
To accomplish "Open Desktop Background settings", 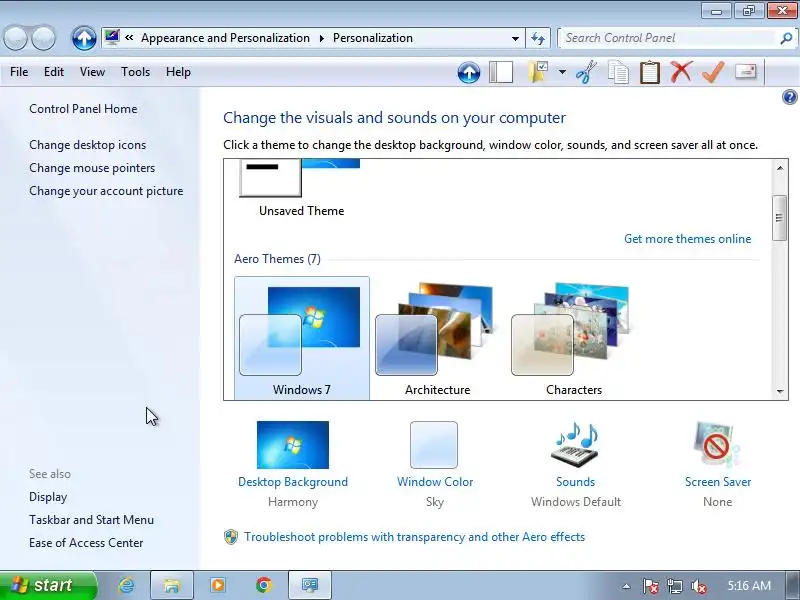I will 293,463.
